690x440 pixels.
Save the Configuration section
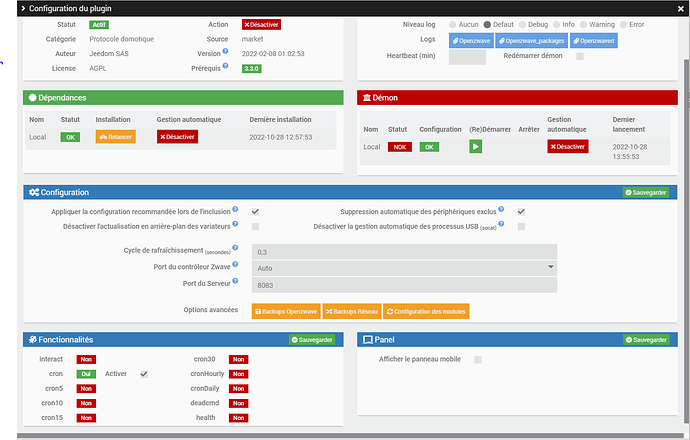tap(646, 192)
